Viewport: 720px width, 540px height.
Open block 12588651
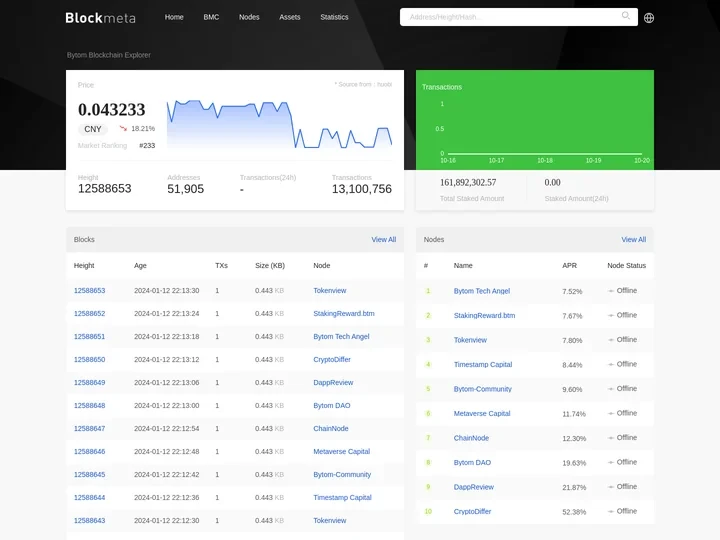coord(90,336)
